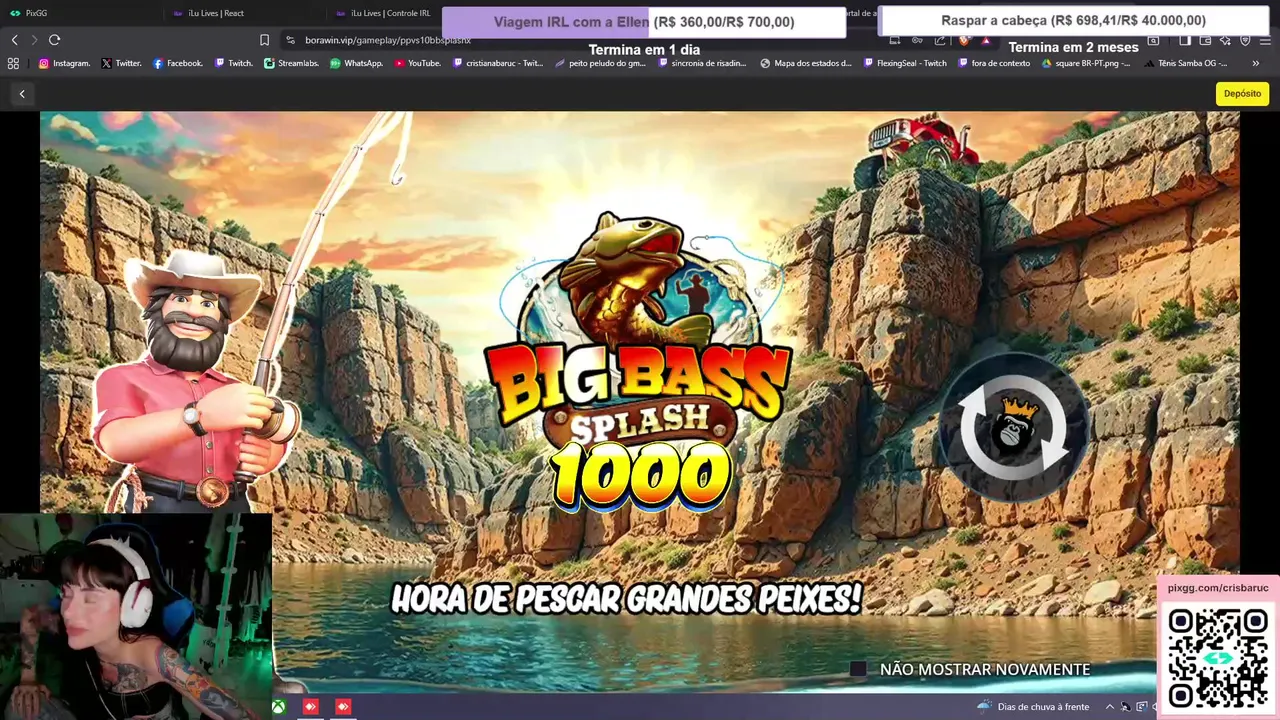Click the 'Viagem IRL com a Ellen' goal bar
This screenshot has height=720, width=1280.
click(x=644, y=22)
